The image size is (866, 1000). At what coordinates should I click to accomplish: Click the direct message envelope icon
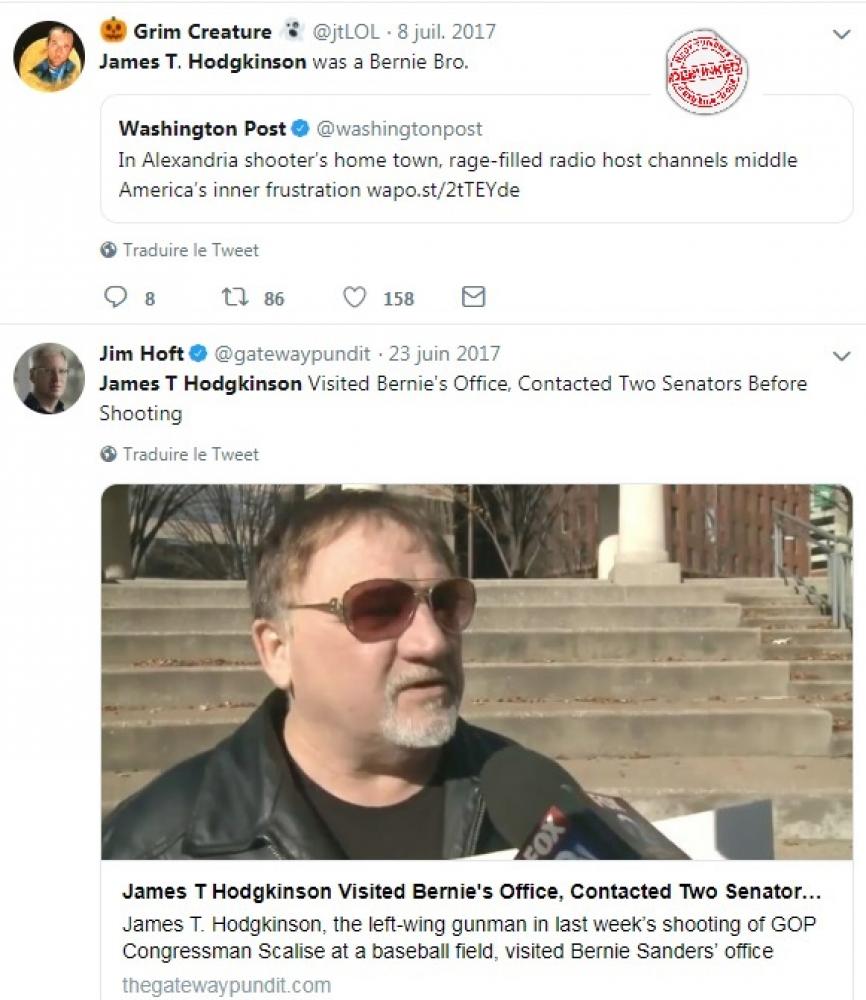(473, 297)
